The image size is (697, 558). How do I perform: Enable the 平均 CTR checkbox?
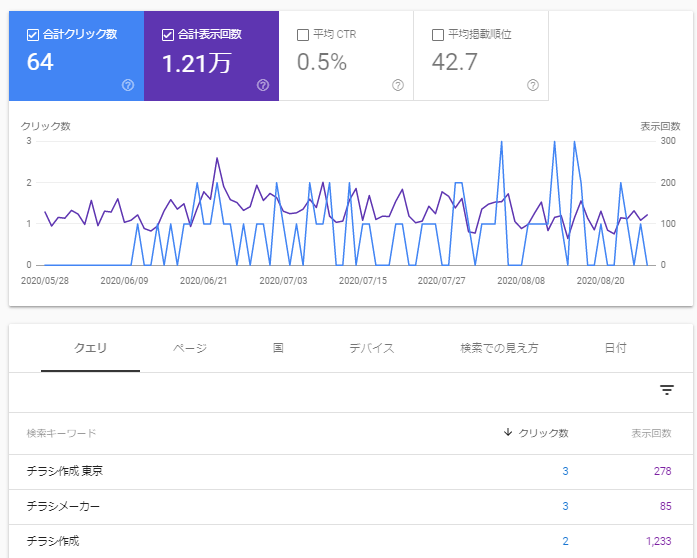303,35
